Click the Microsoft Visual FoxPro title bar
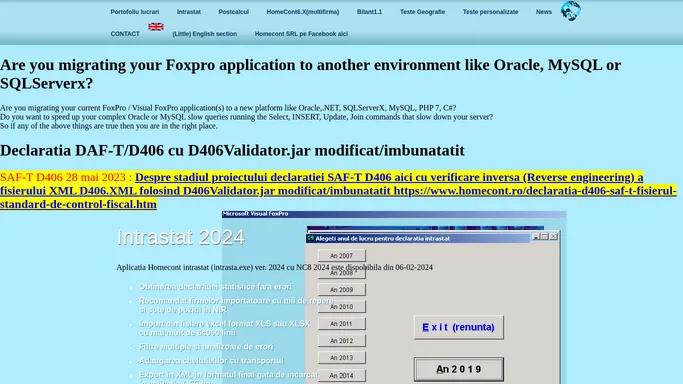 pos(394,214)
